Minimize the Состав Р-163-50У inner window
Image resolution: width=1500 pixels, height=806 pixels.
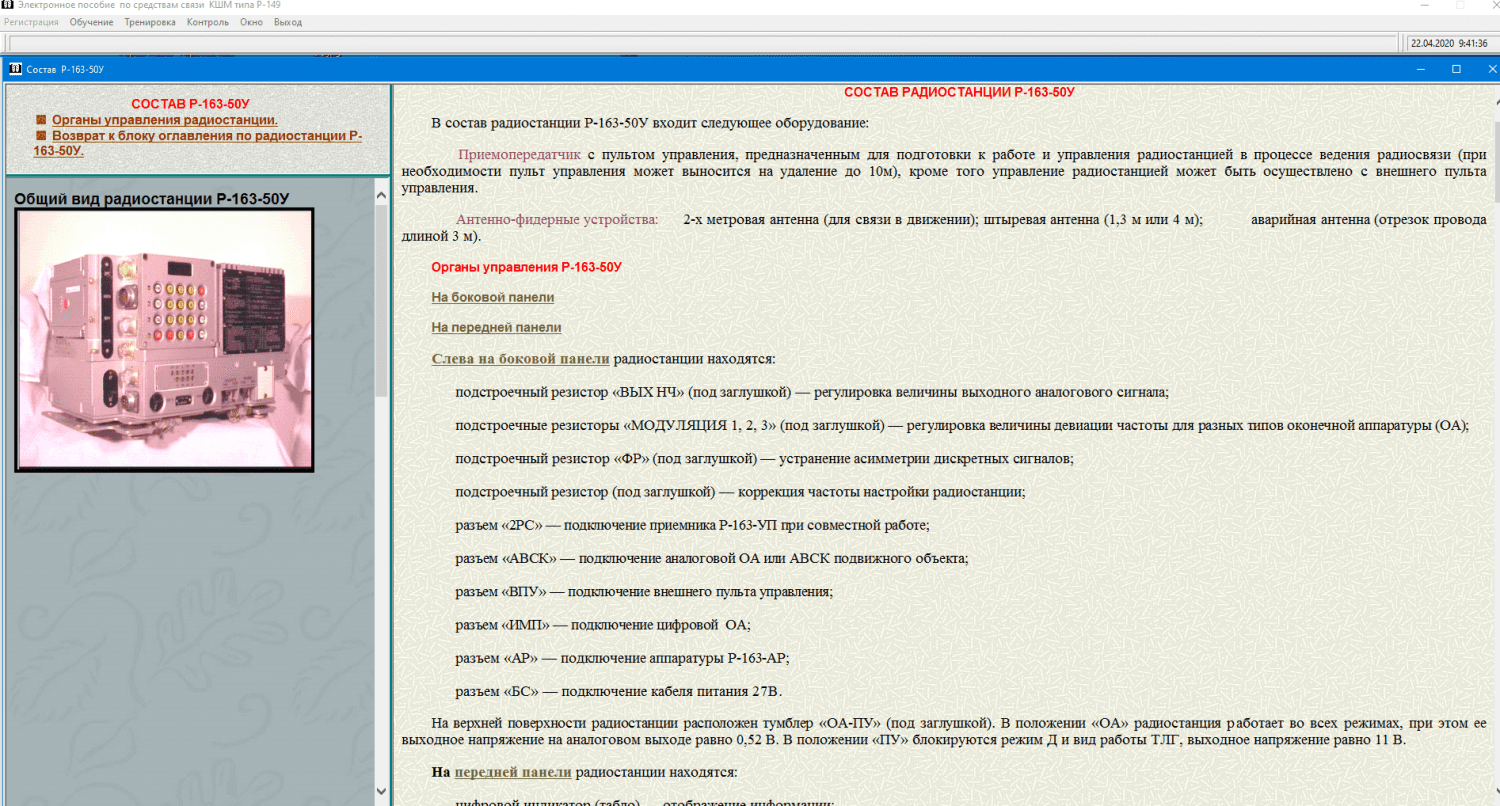click(x=1423, y=69)
